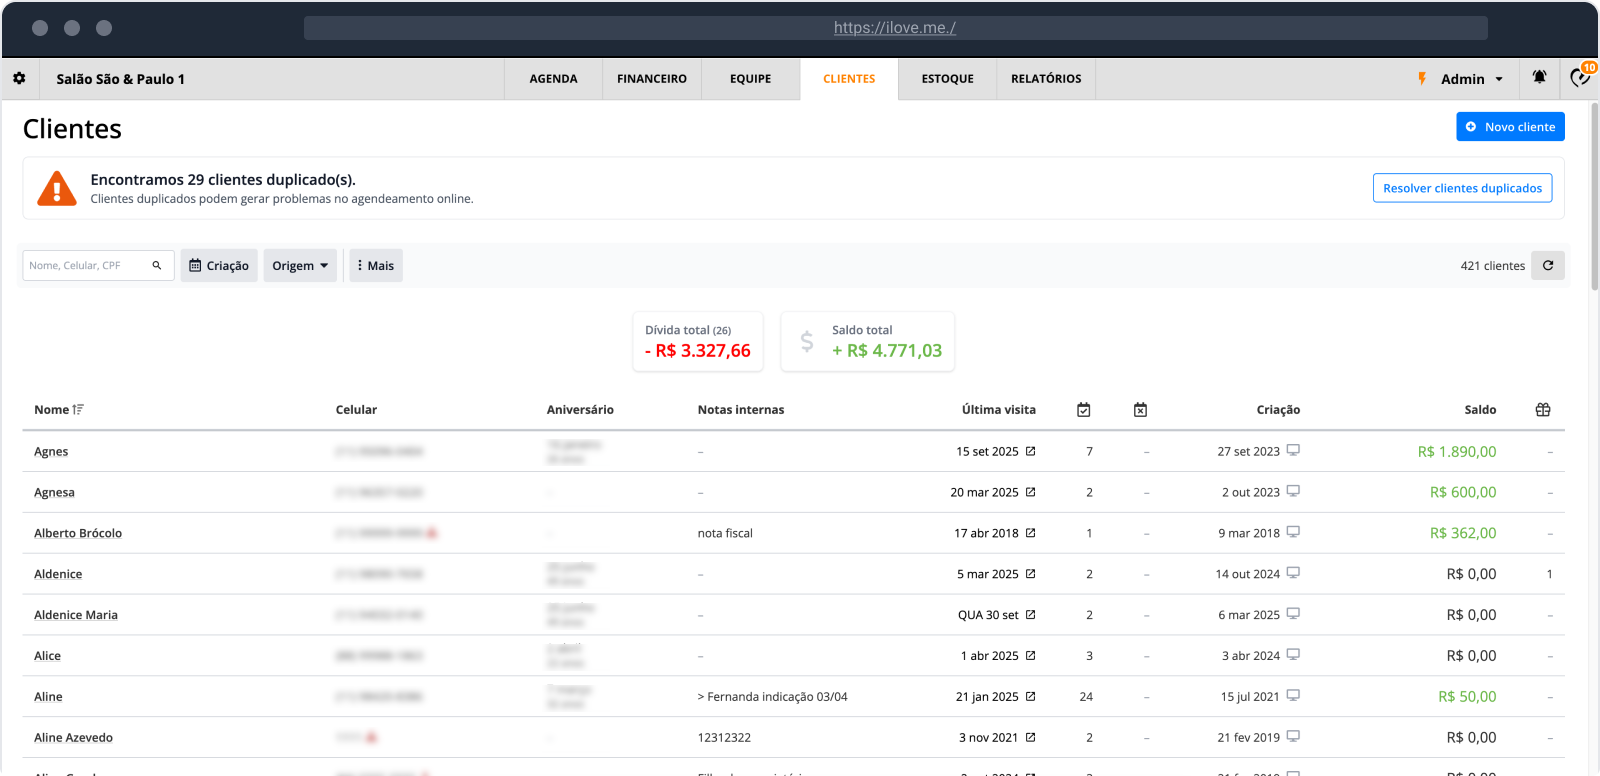1600x776 pixels.
Task: Open Alberto Brócolo last visit link icon
Action: pos(1031,533)
